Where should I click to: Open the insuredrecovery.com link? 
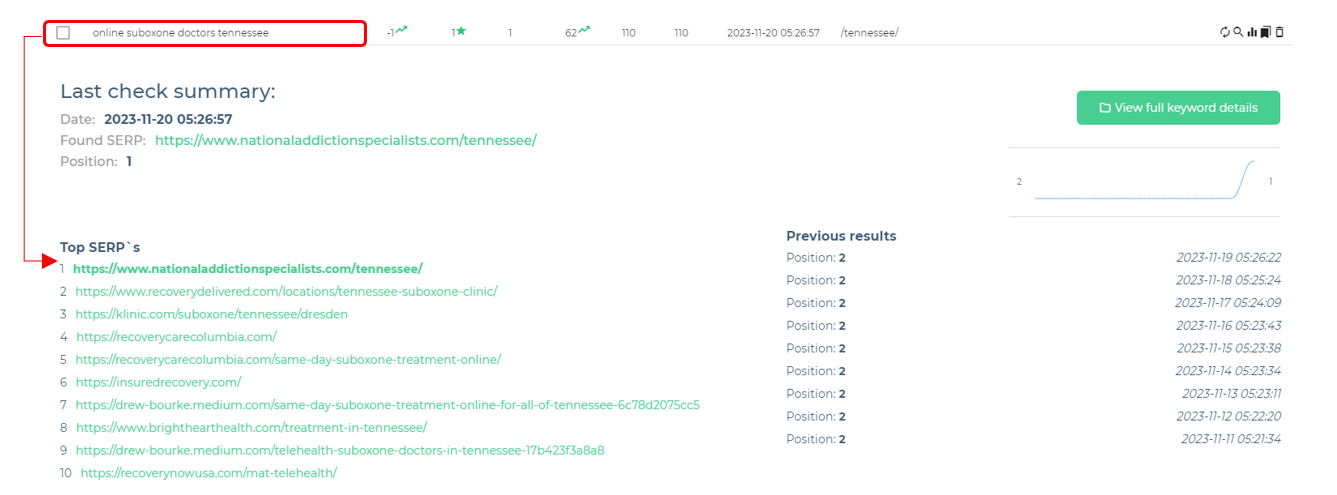point(158,382)
